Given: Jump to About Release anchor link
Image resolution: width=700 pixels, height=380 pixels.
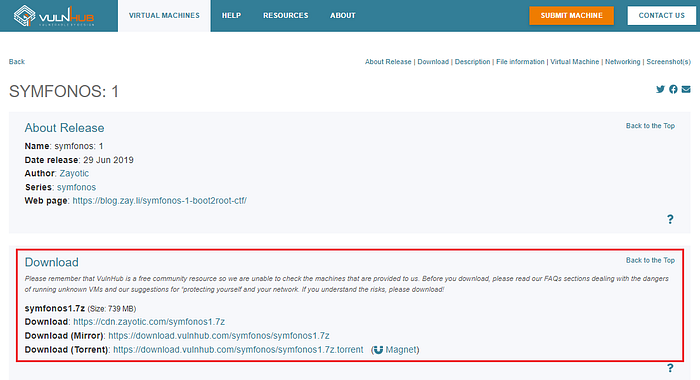Looking at the screenshot, I should (x=388, y=62).
